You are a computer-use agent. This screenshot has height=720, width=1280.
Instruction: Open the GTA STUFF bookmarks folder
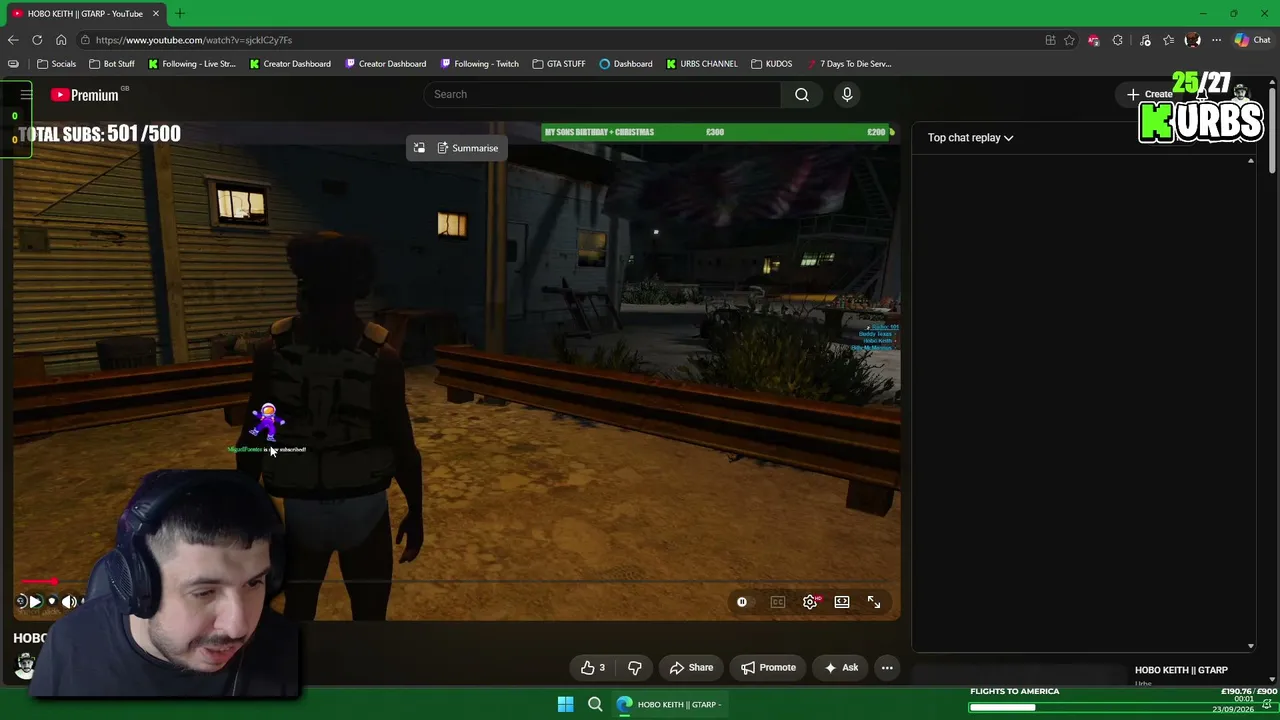pyautogui.click(x=559, y=64)
